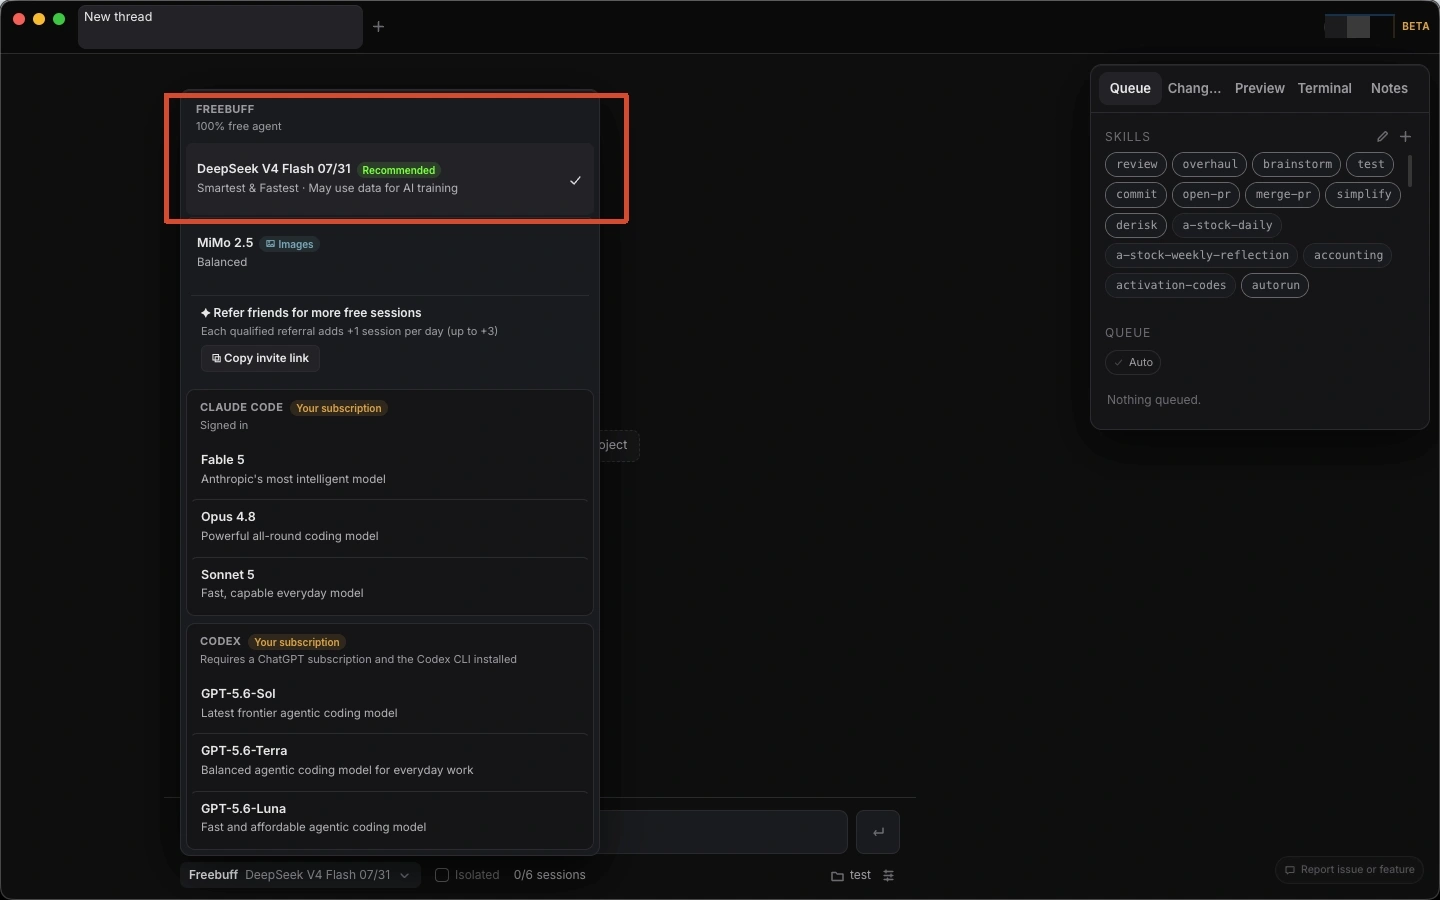Open the folder icon next to test
Screen dimensions: 1440x900
point(837,876)
